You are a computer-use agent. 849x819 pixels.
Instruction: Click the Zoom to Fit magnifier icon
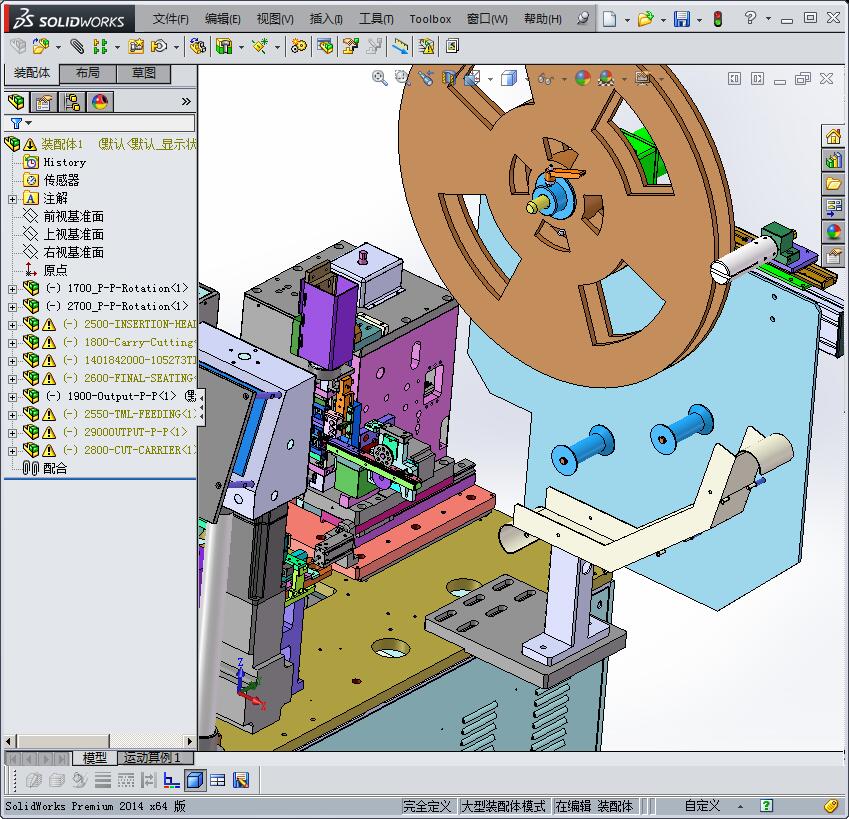[380, 78]
